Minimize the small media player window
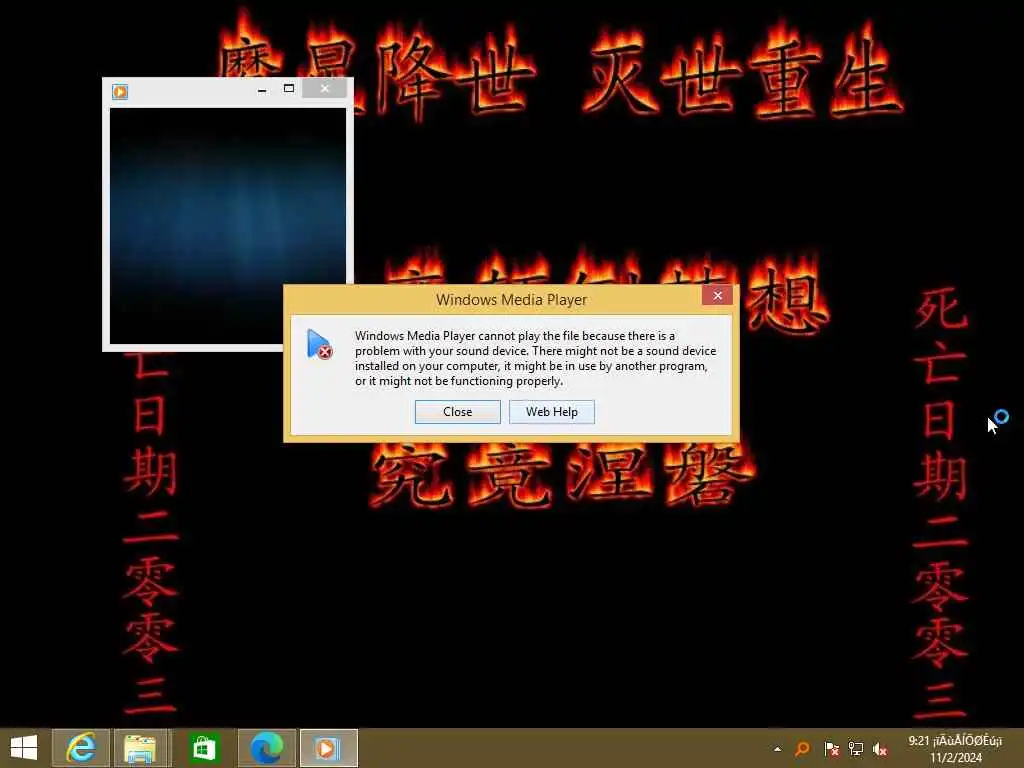1024x768 pixels. 263,89
